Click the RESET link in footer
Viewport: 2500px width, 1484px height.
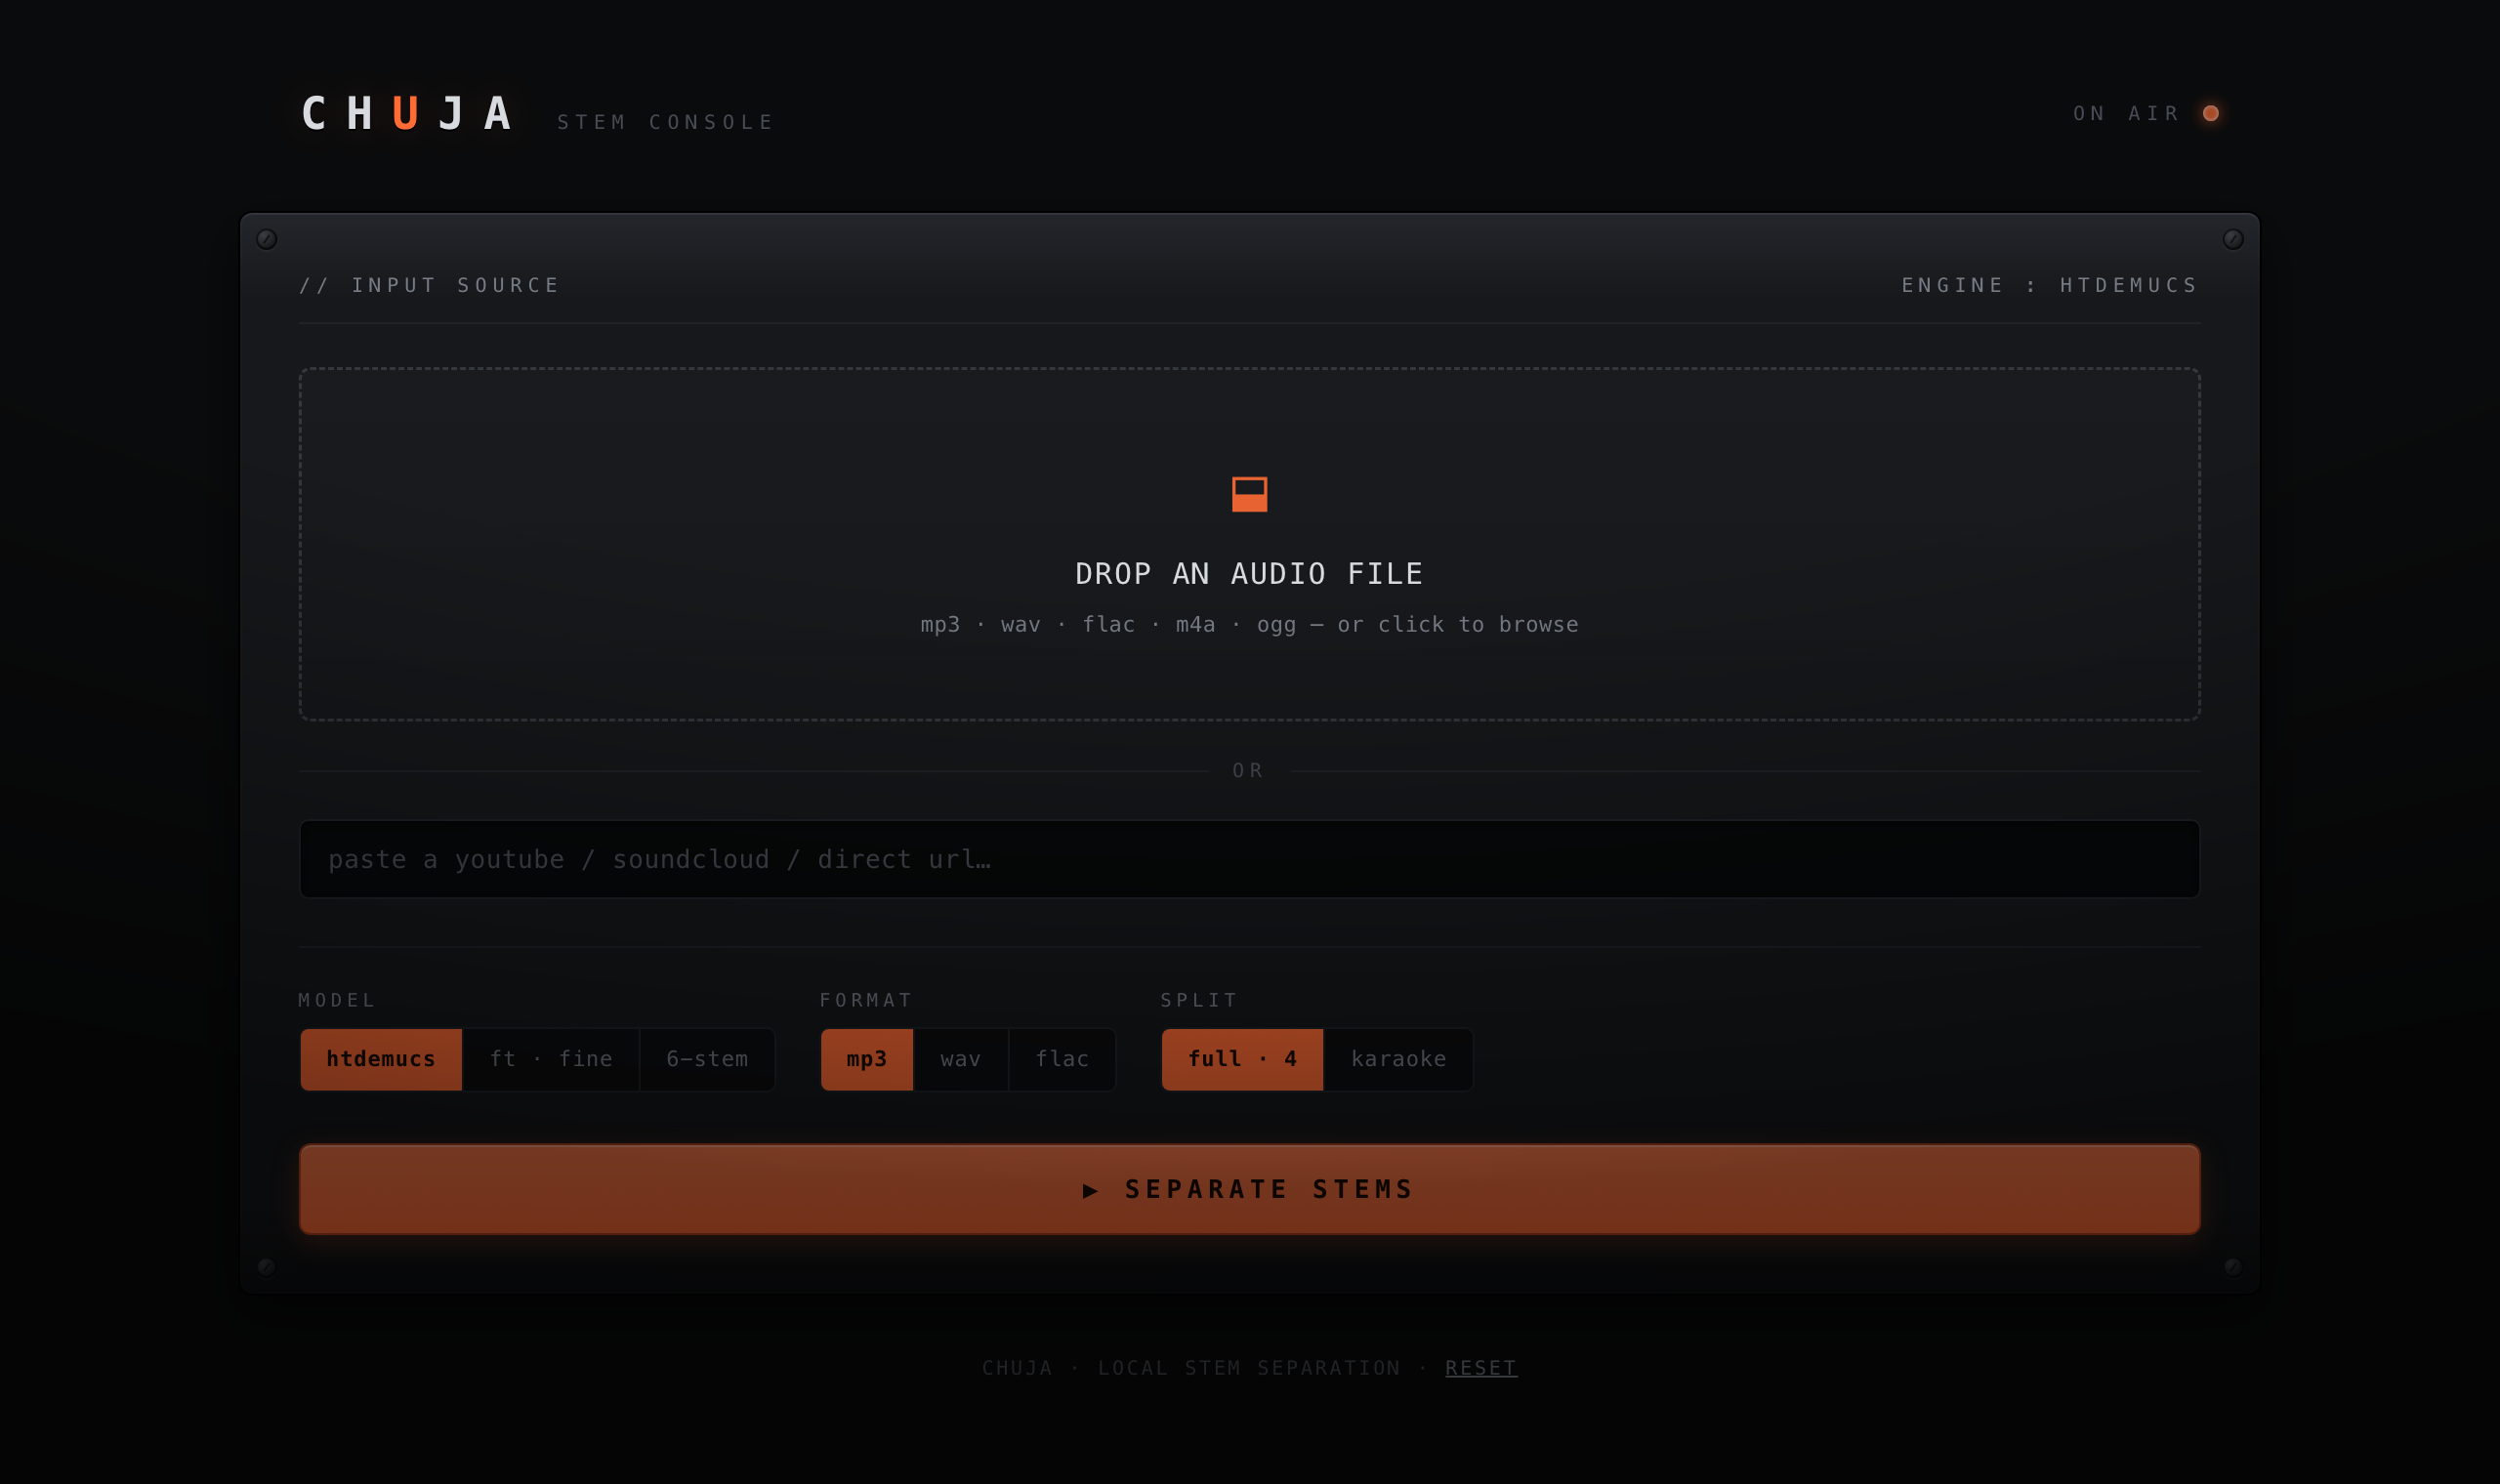click(1481, 1368)
